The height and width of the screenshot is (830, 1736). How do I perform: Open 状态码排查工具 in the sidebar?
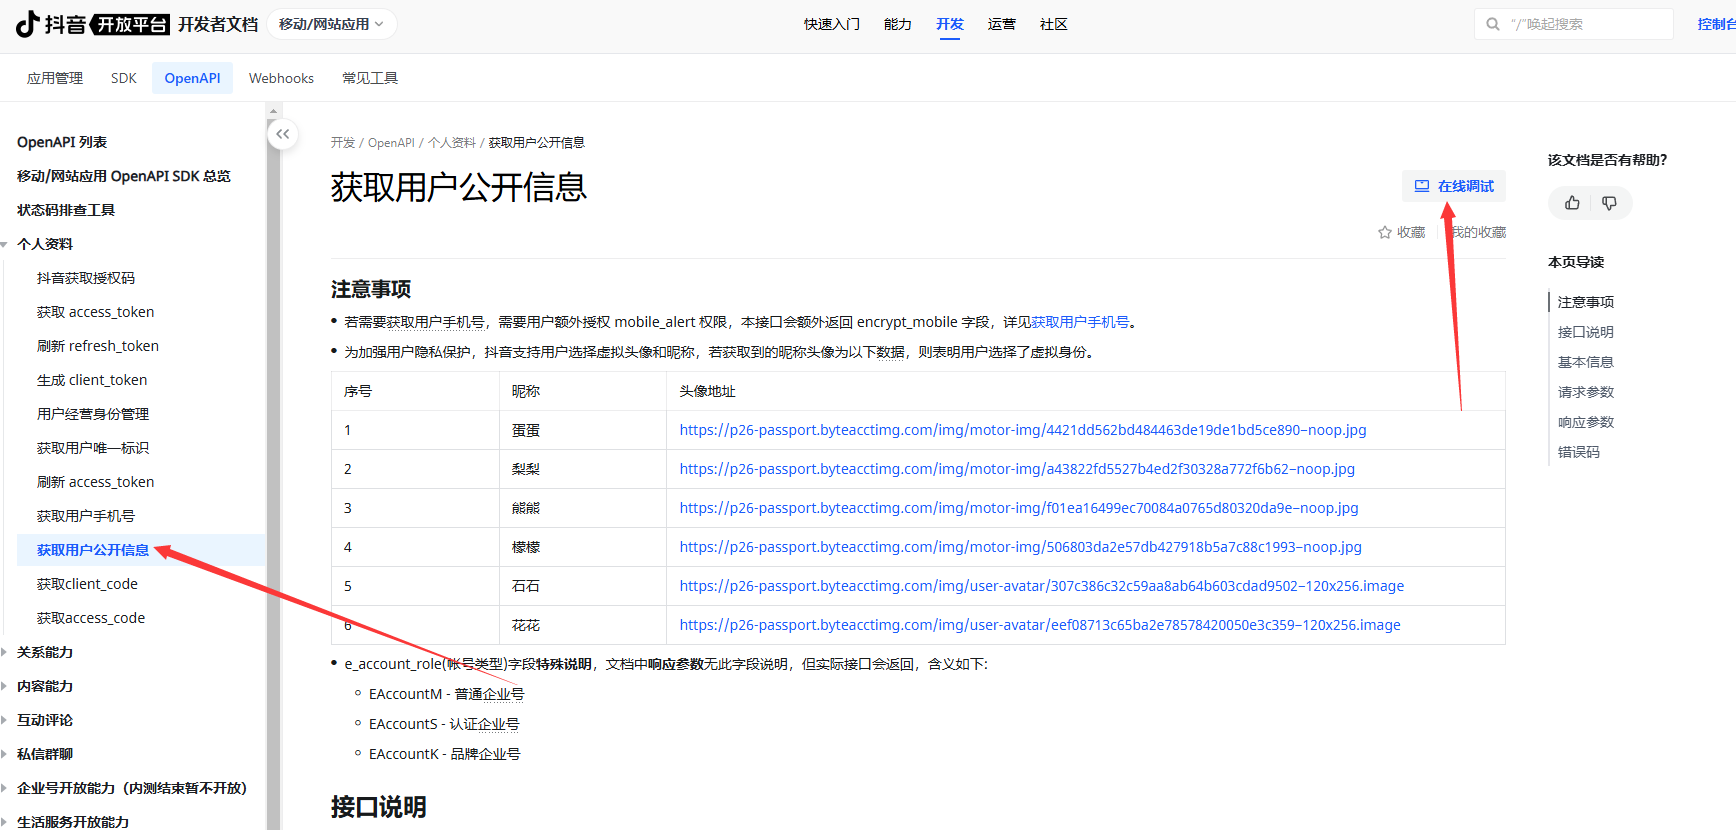pyautogui.click(x=66, y=210)
